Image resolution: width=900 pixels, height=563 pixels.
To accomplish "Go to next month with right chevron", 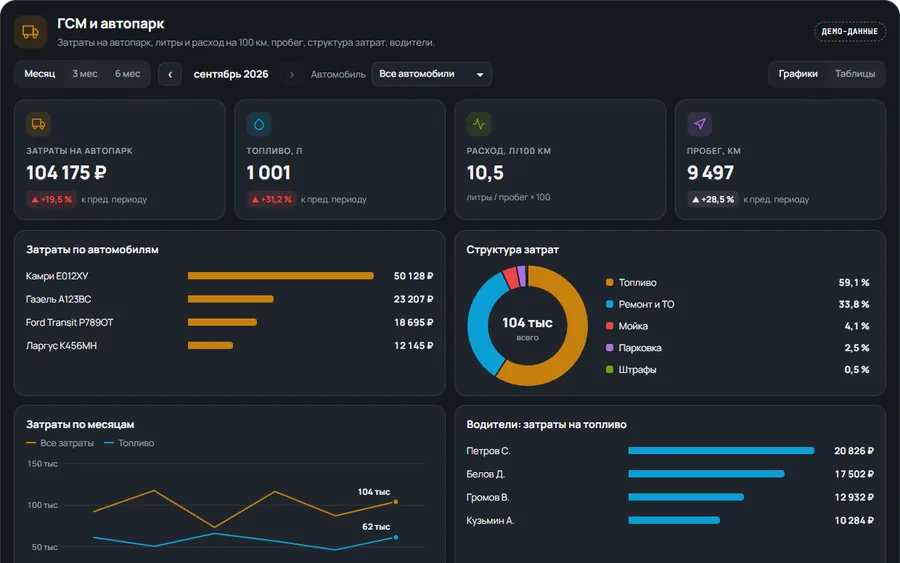I will (x=292, y=74).
